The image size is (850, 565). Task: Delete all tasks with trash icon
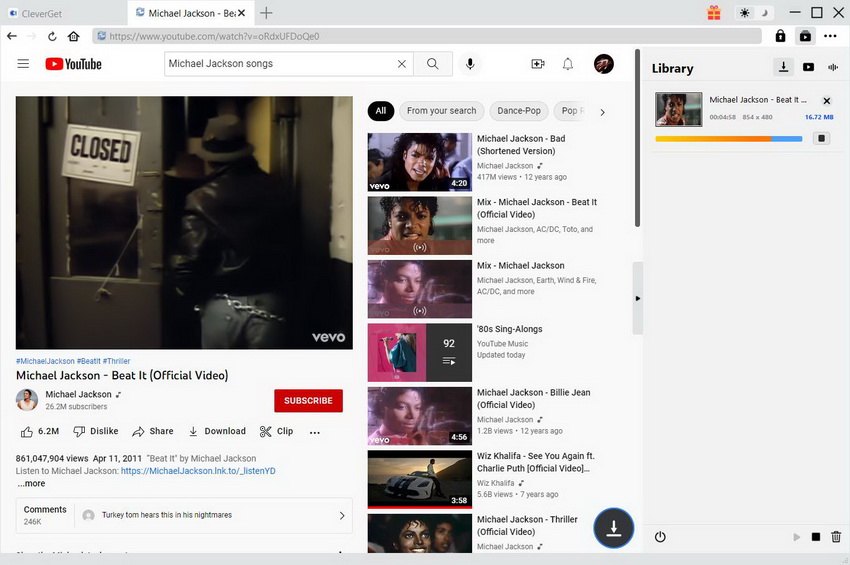point(836,537)
